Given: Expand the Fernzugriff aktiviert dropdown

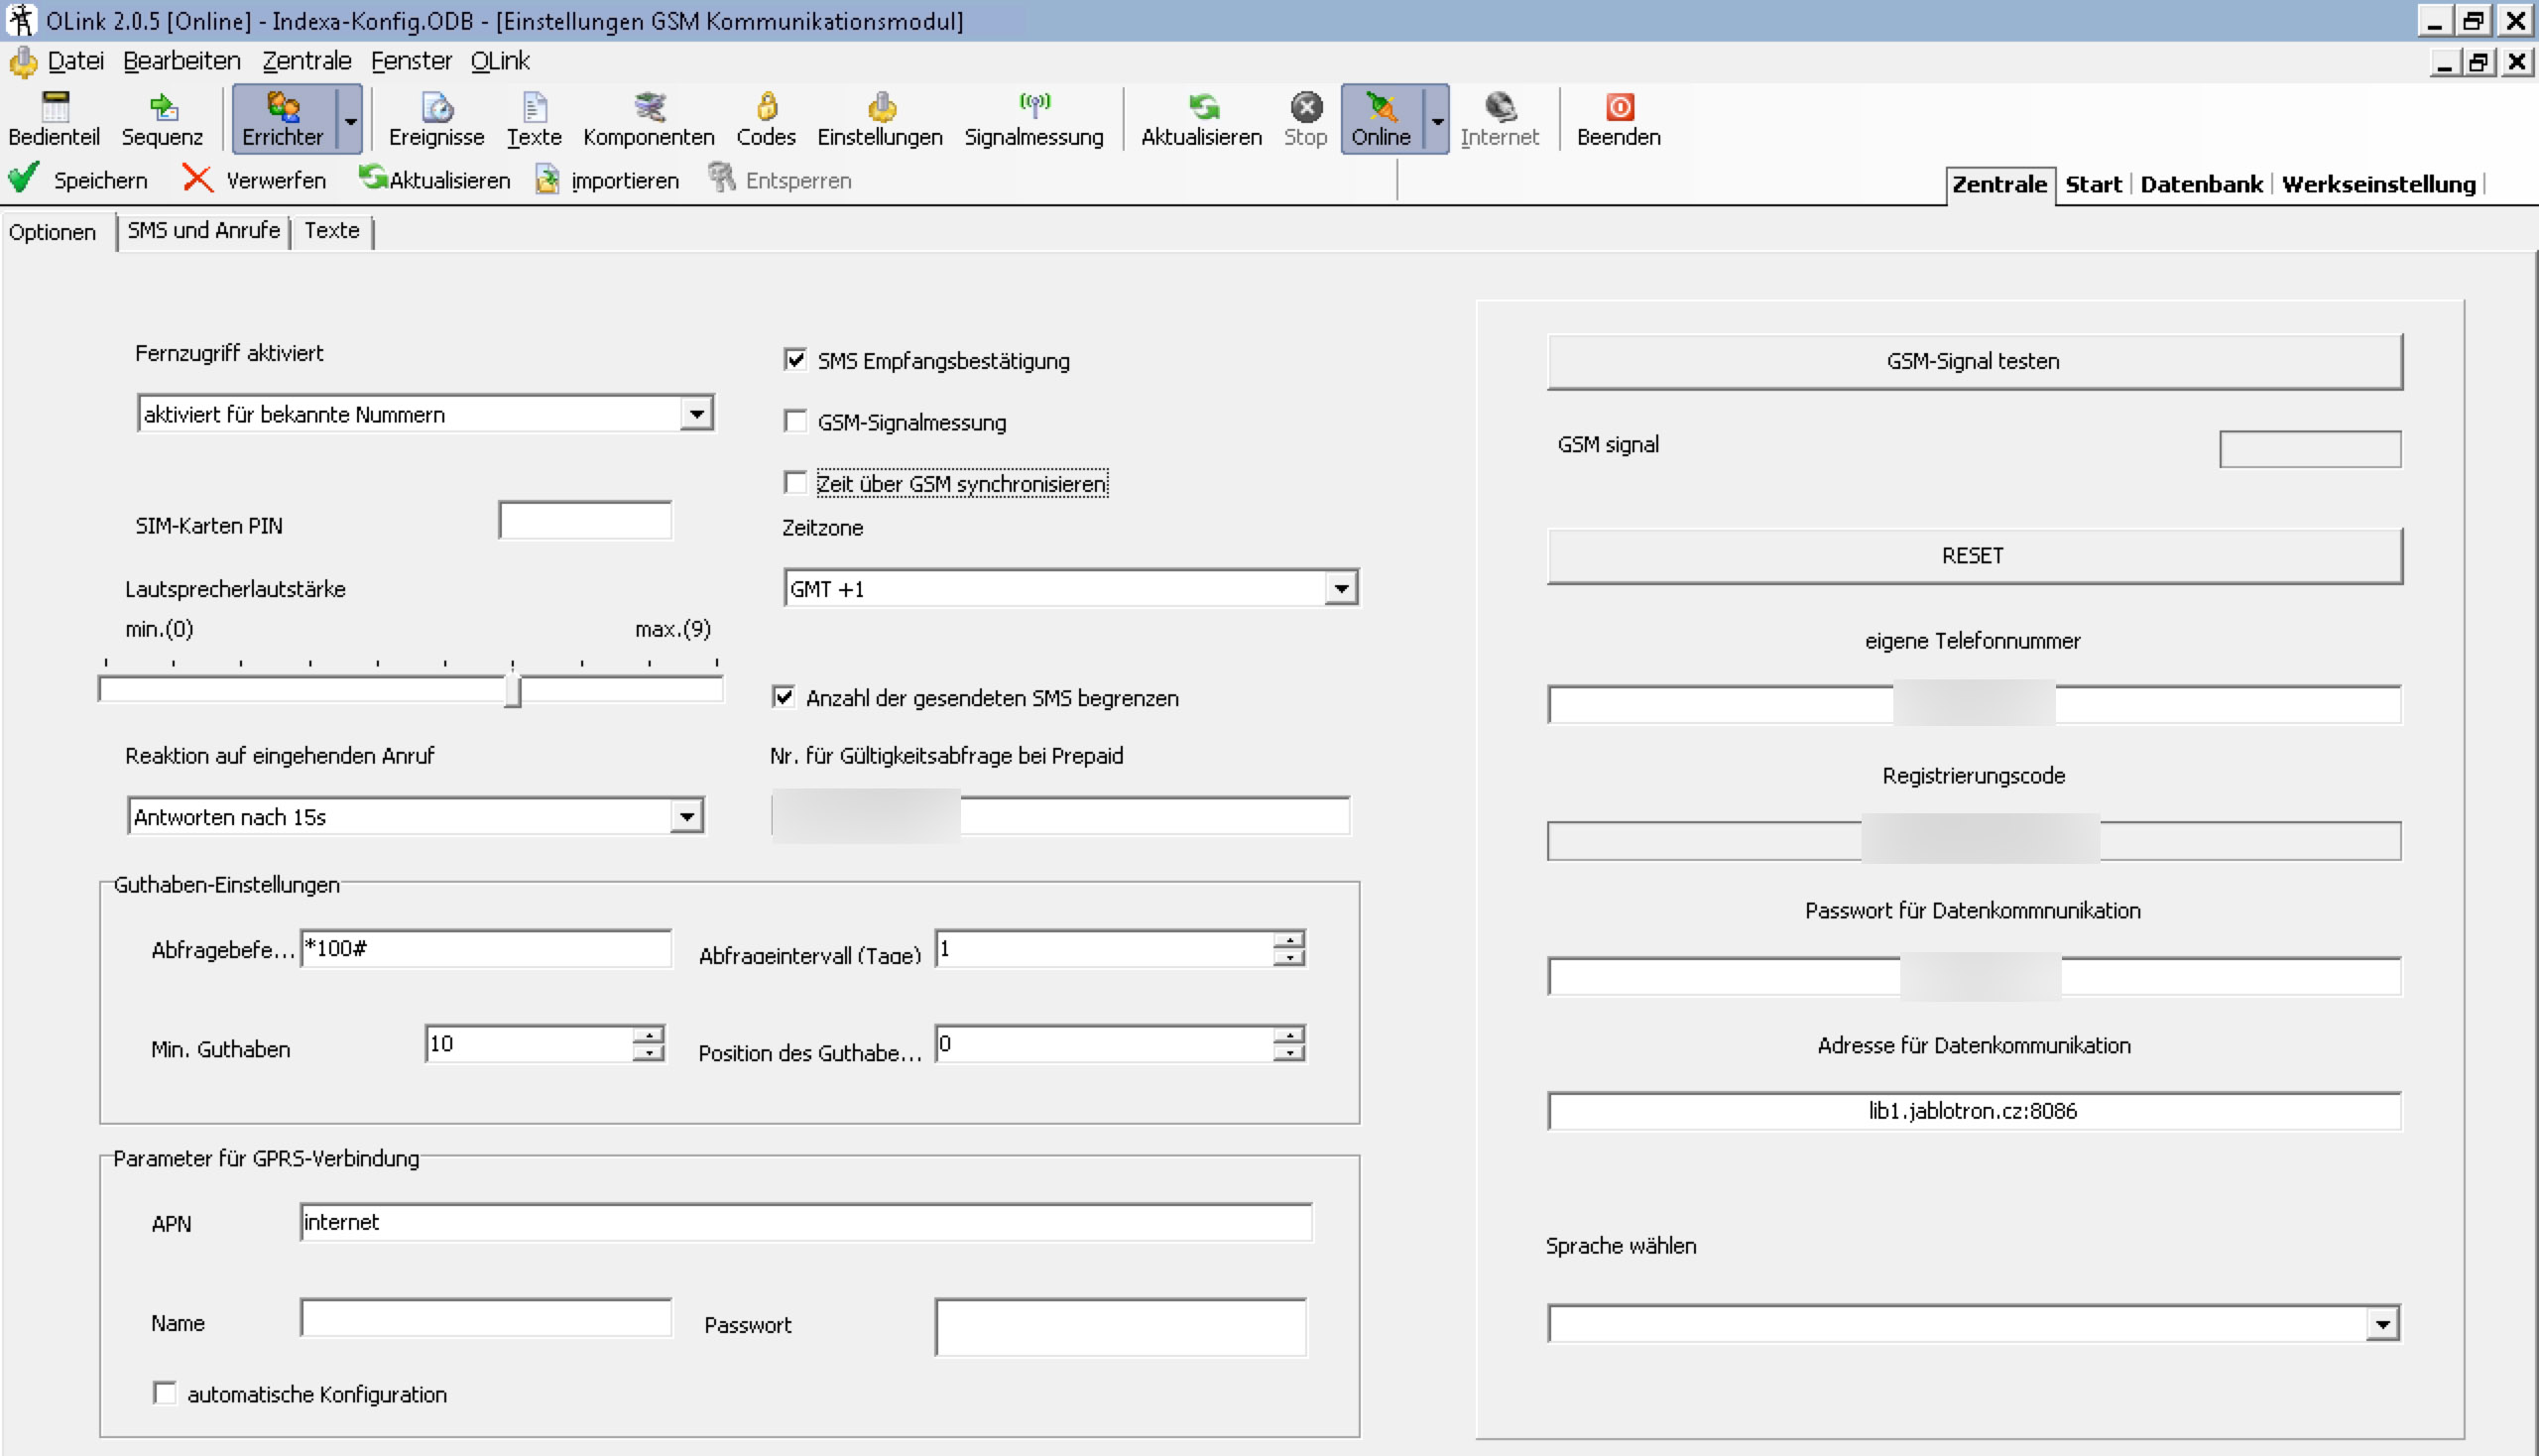Looking at the screenshot, I should tap(696, 413).
